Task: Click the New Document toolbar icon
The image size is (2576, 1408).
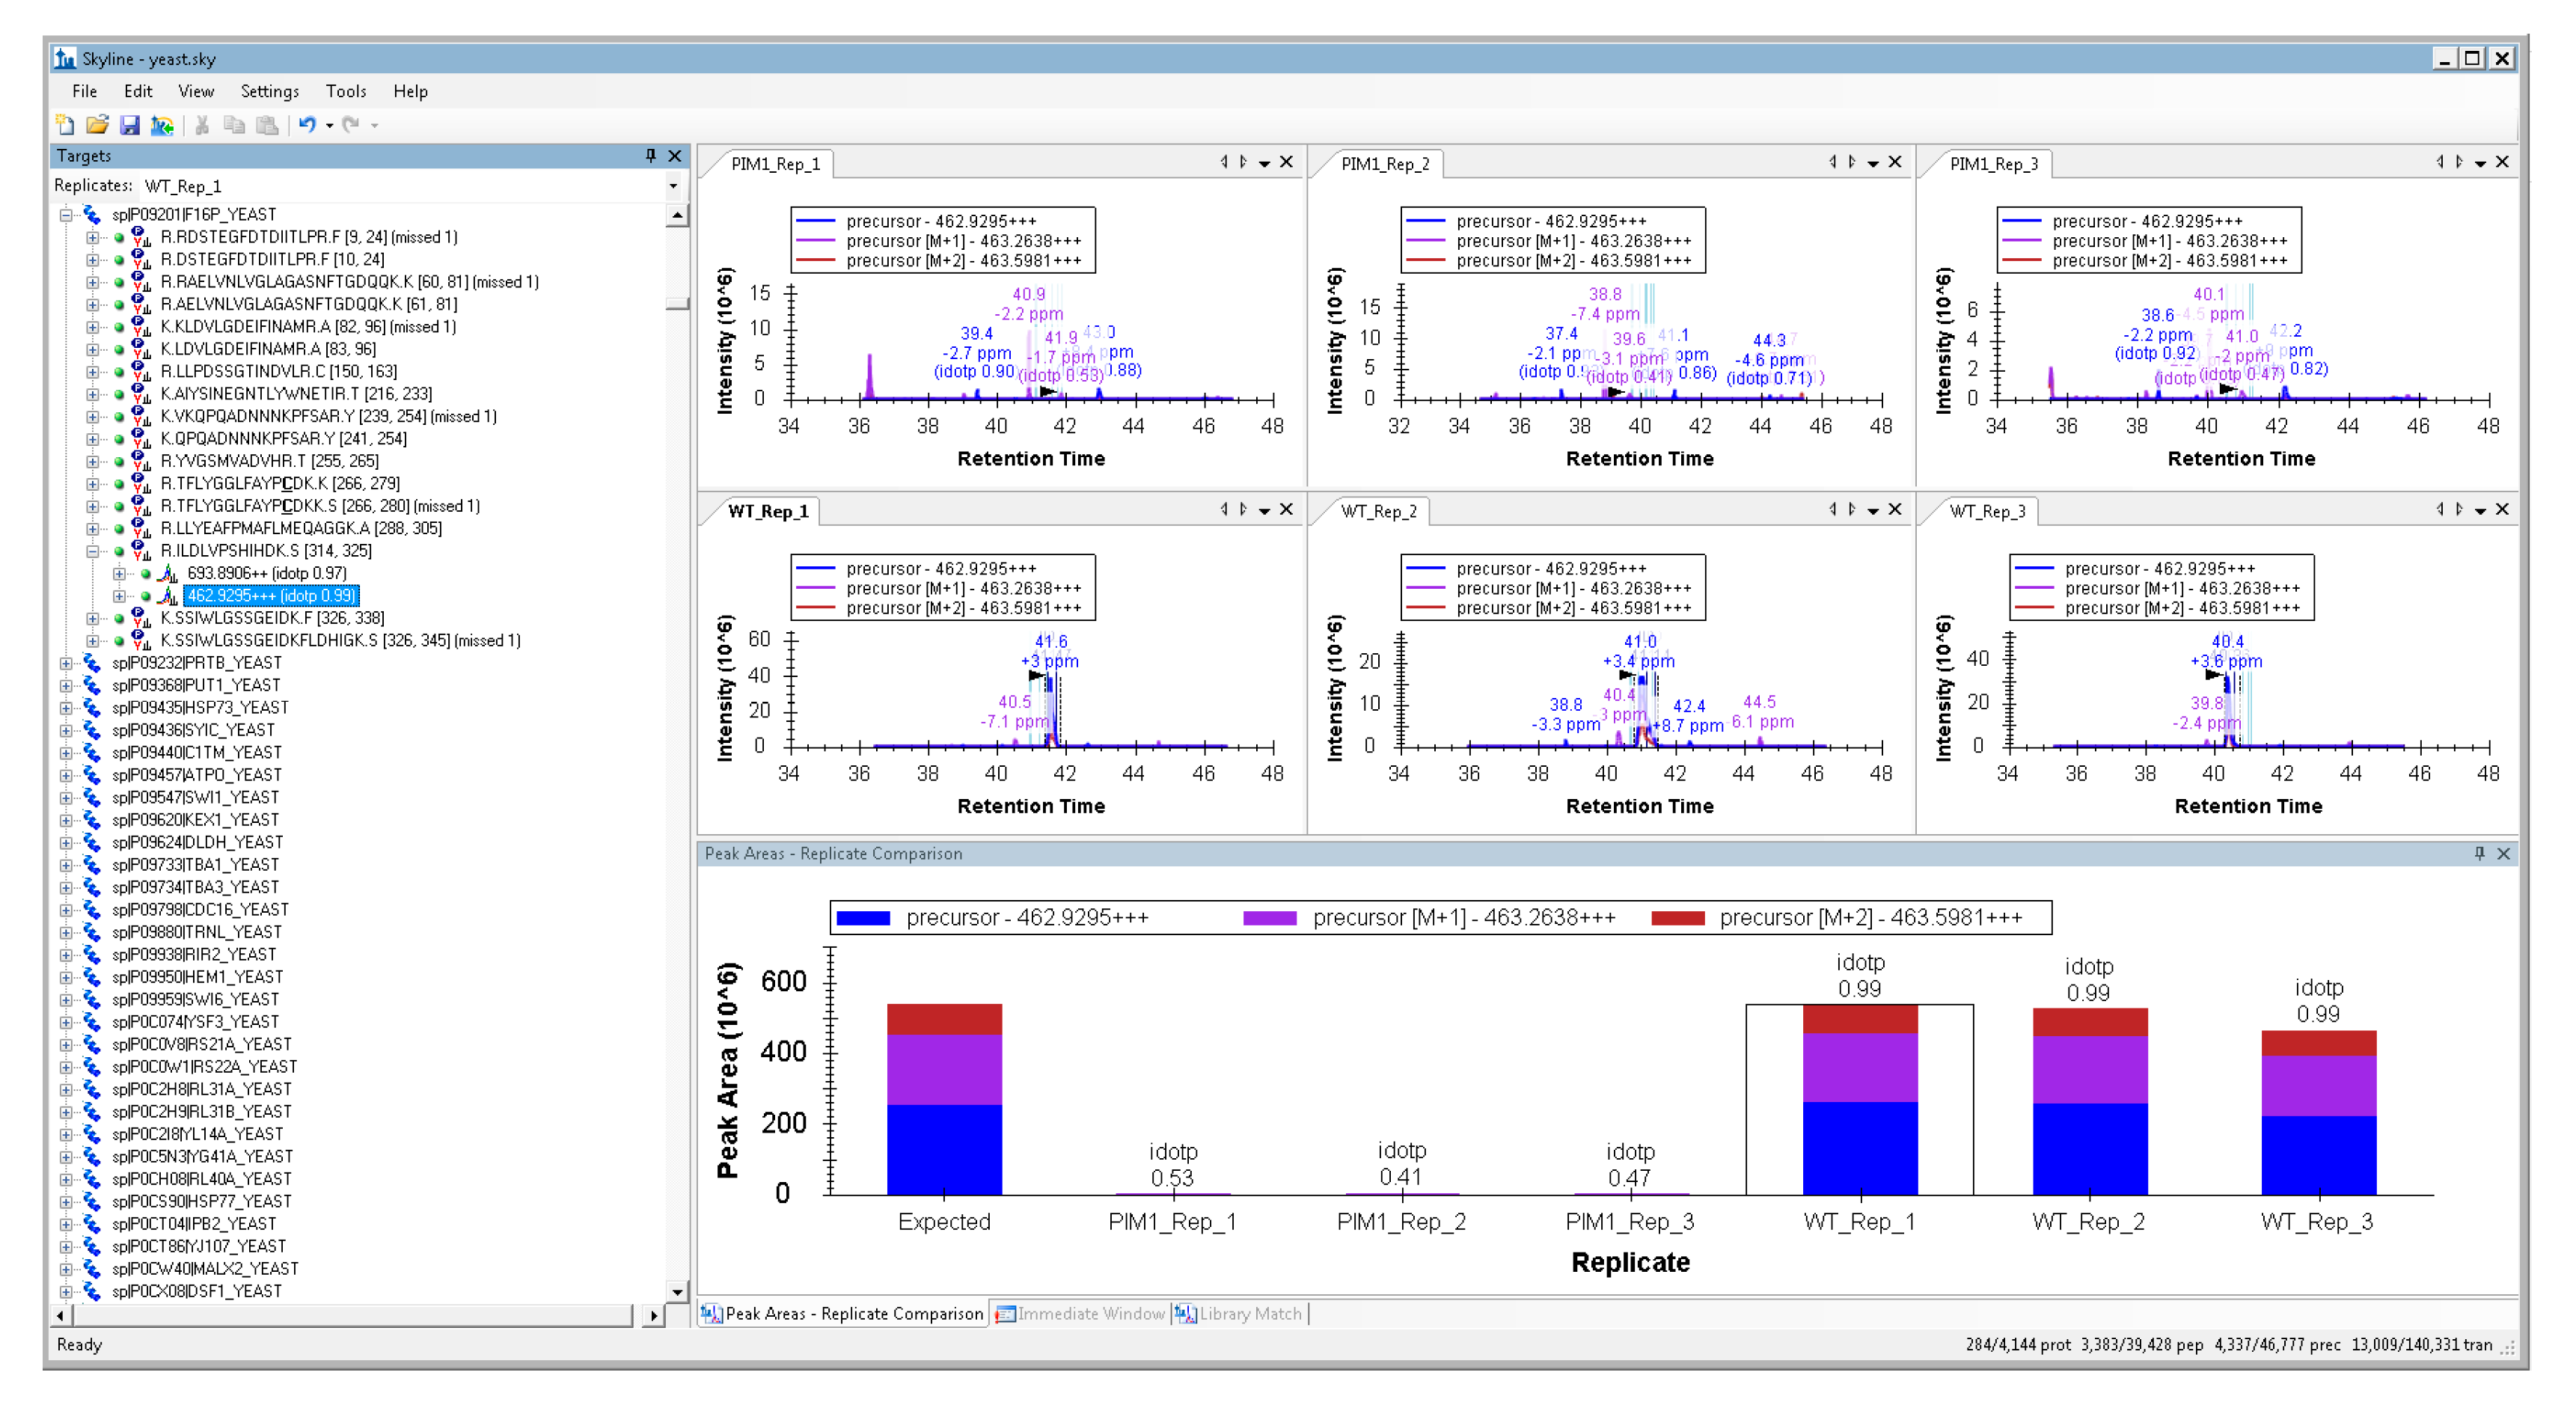Action: tap(65, 125)
